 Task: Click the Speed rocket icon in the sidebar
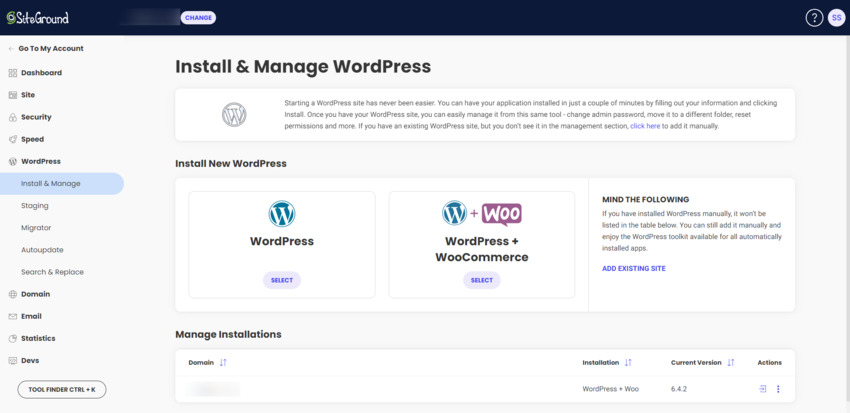pyautogui.click(x=13, y=139)
